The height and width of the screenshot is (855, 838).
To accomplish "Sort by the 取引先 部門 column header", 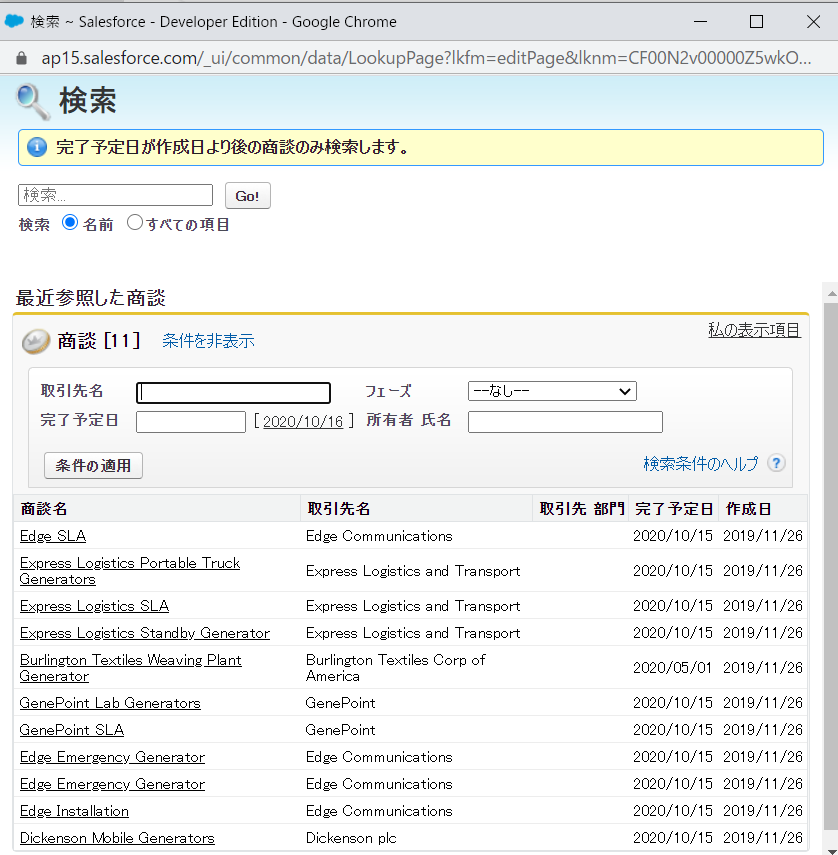I will pyautogui.click(x=582, y=509).
